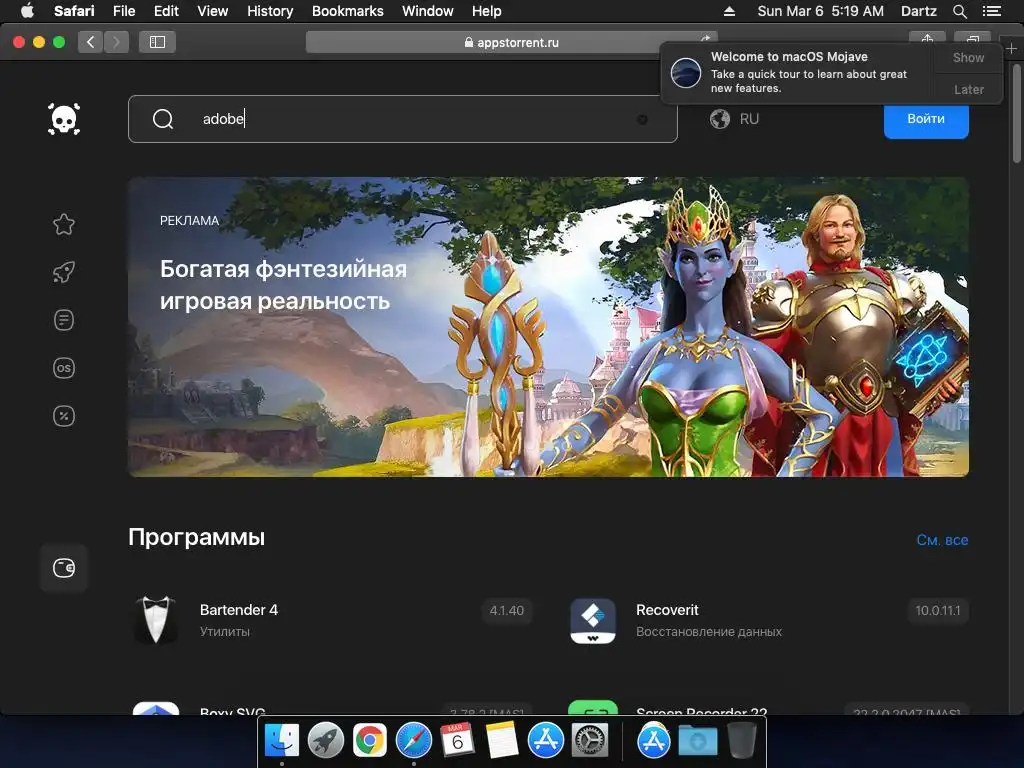
Task: Open System Preferences from the Dock
Action: pyautogui.click(x=590, y=740)
